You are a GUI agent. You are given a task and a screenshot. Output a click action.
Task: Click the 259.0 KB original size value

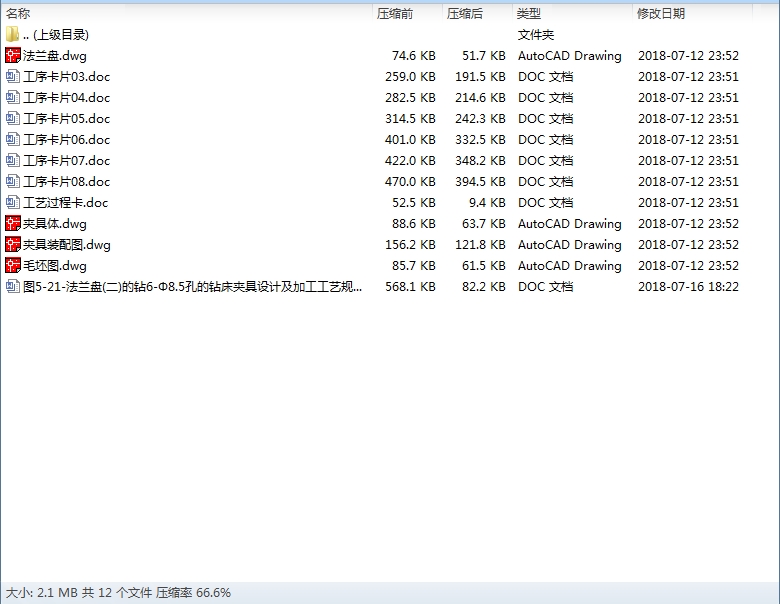pyautogui.click(x=410, y=77)
